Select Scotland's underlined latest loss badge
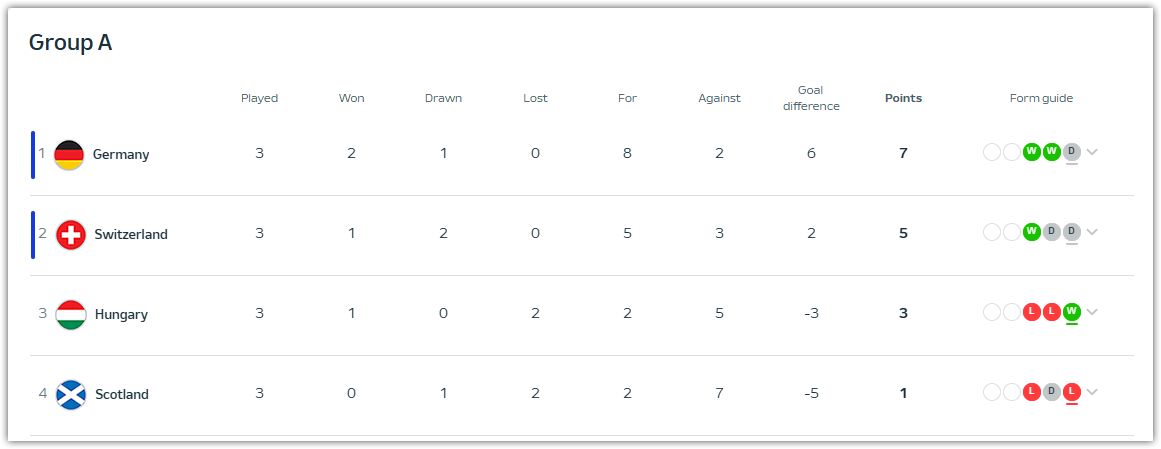1161x449 pixels. click(x=1071, y=392)
